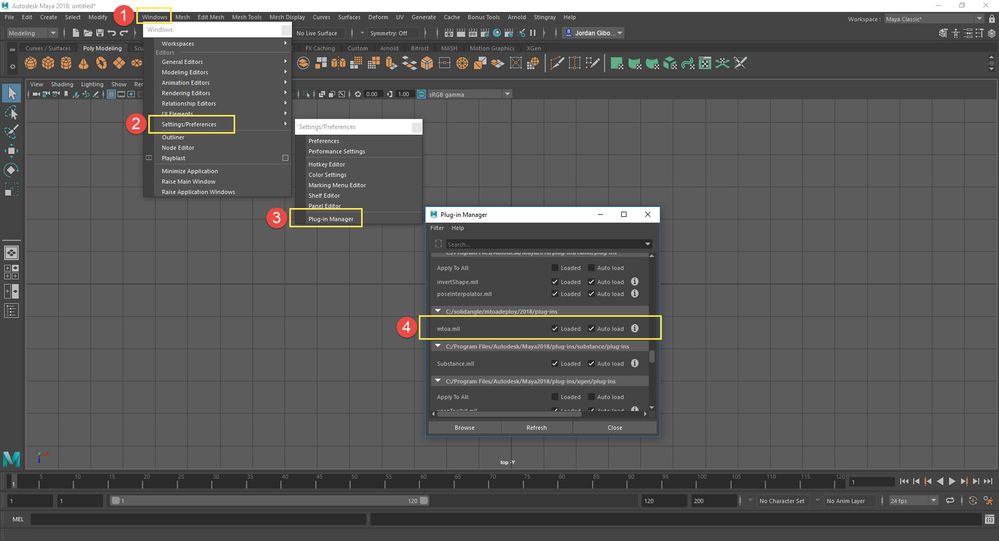Click the range slider bar below the timeline
The image size is (999, 541).
(x=270, y=501)
